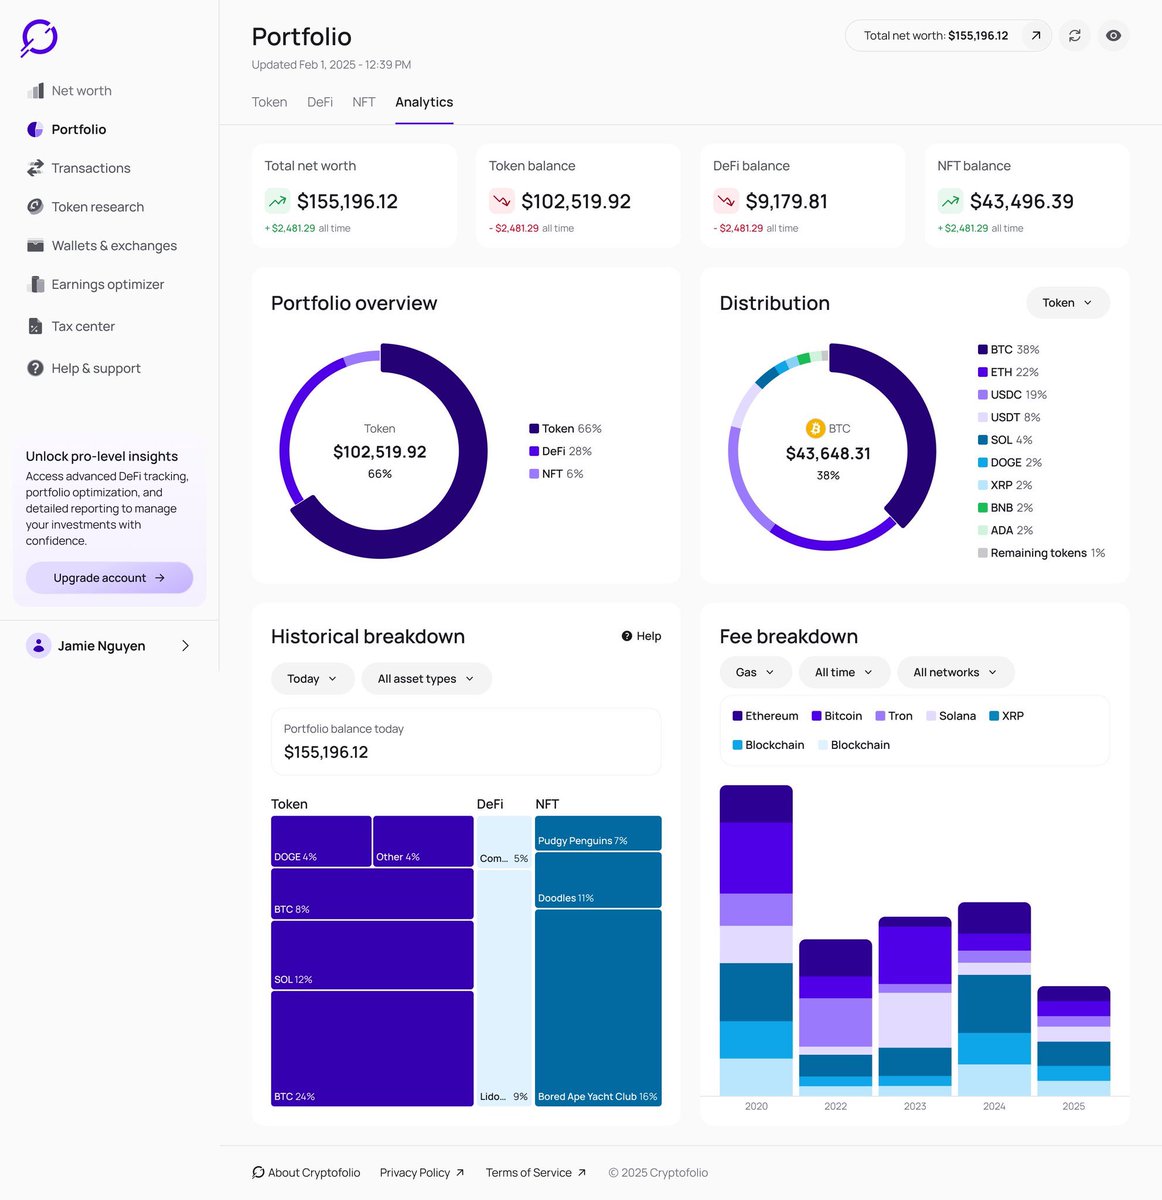Screen dimensions: 1162x1200
Task: Click Doodles 11% treemap tile
Action: pos(598,880)
